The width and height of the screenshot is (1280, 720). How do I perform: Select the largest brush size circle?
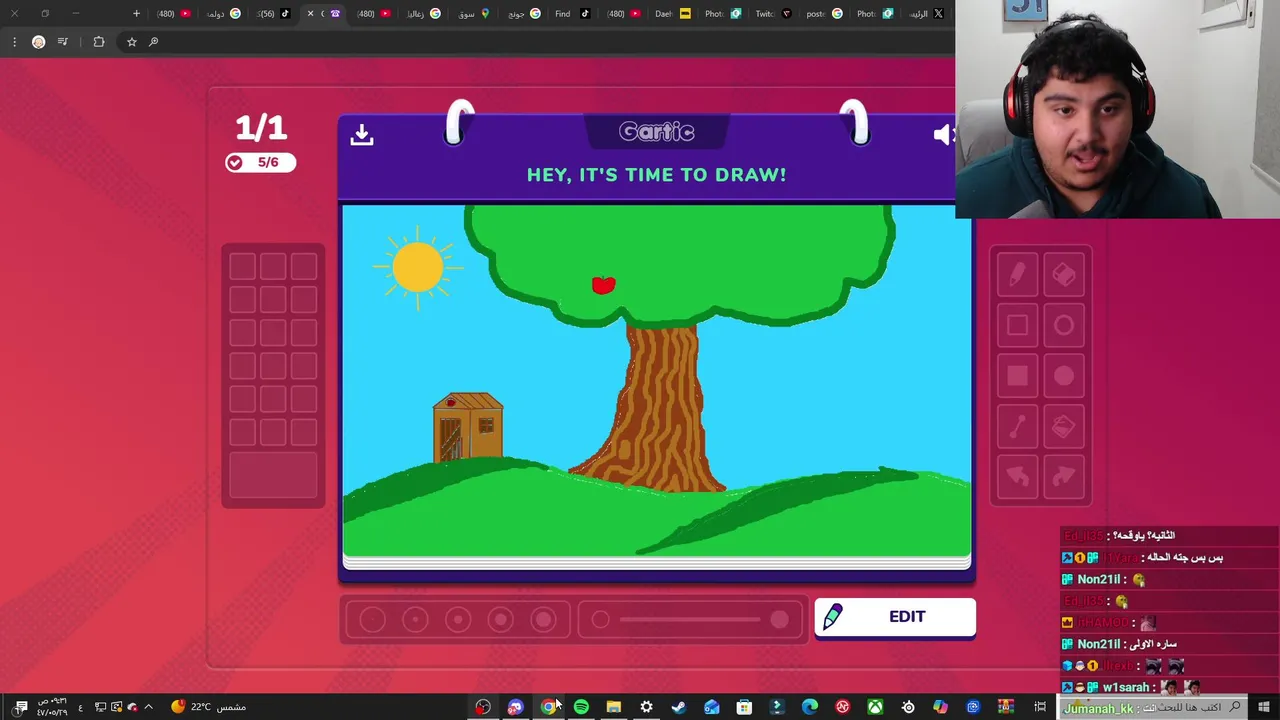tap(544, 620)
